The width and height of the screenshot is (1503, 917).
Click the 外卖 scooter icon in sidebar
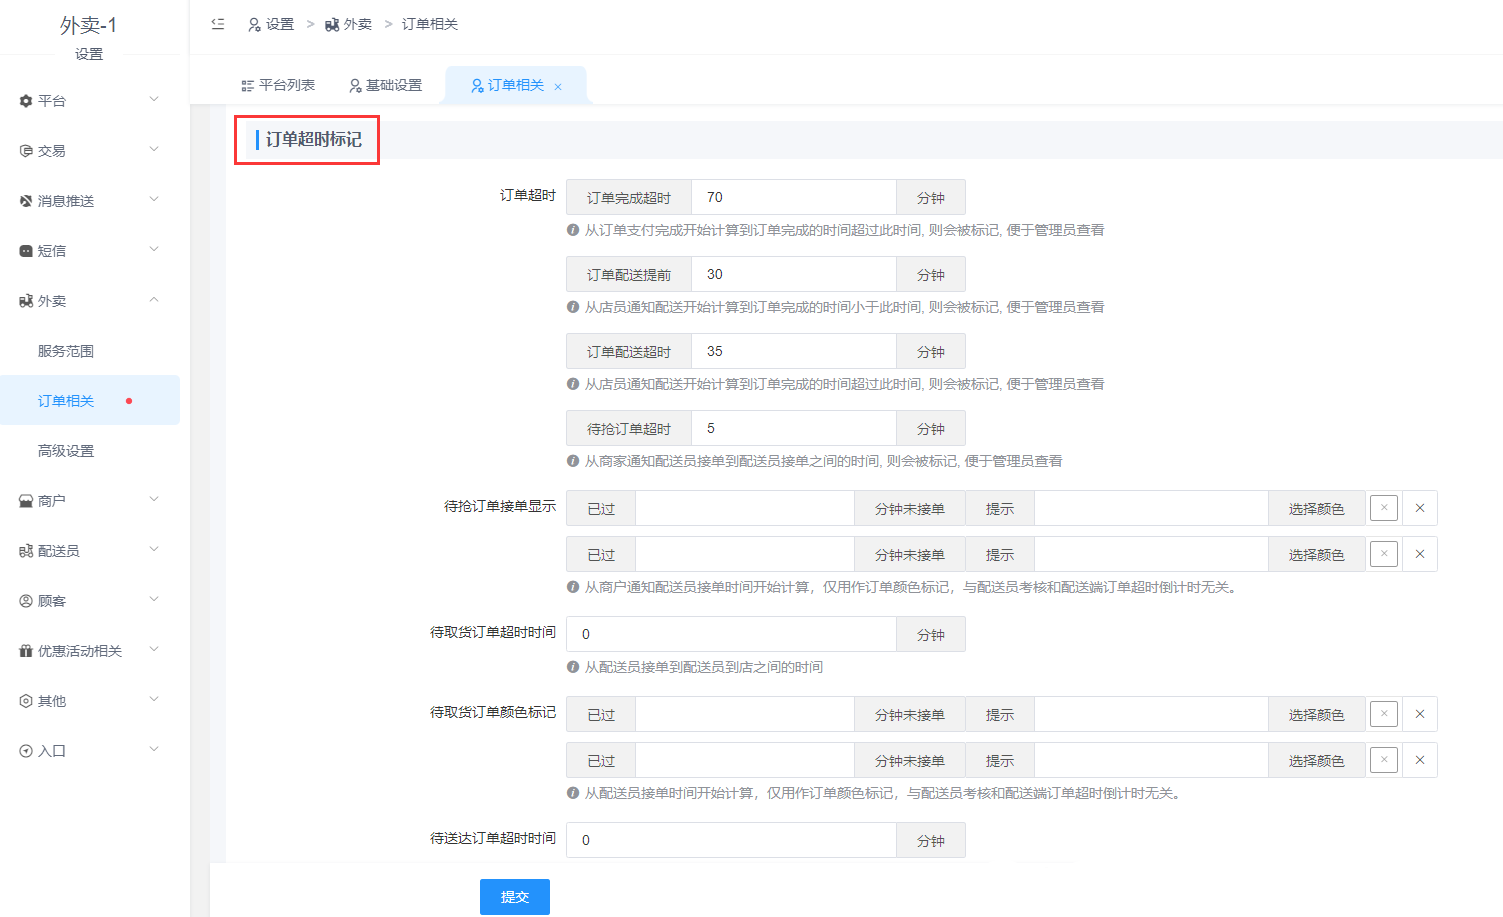[x=26, y=301]
